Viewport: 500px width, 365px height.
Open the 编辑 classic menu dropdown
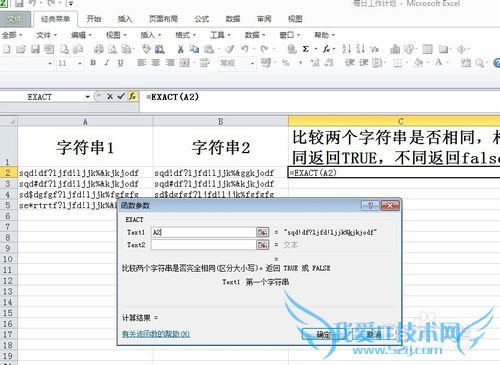81,35
